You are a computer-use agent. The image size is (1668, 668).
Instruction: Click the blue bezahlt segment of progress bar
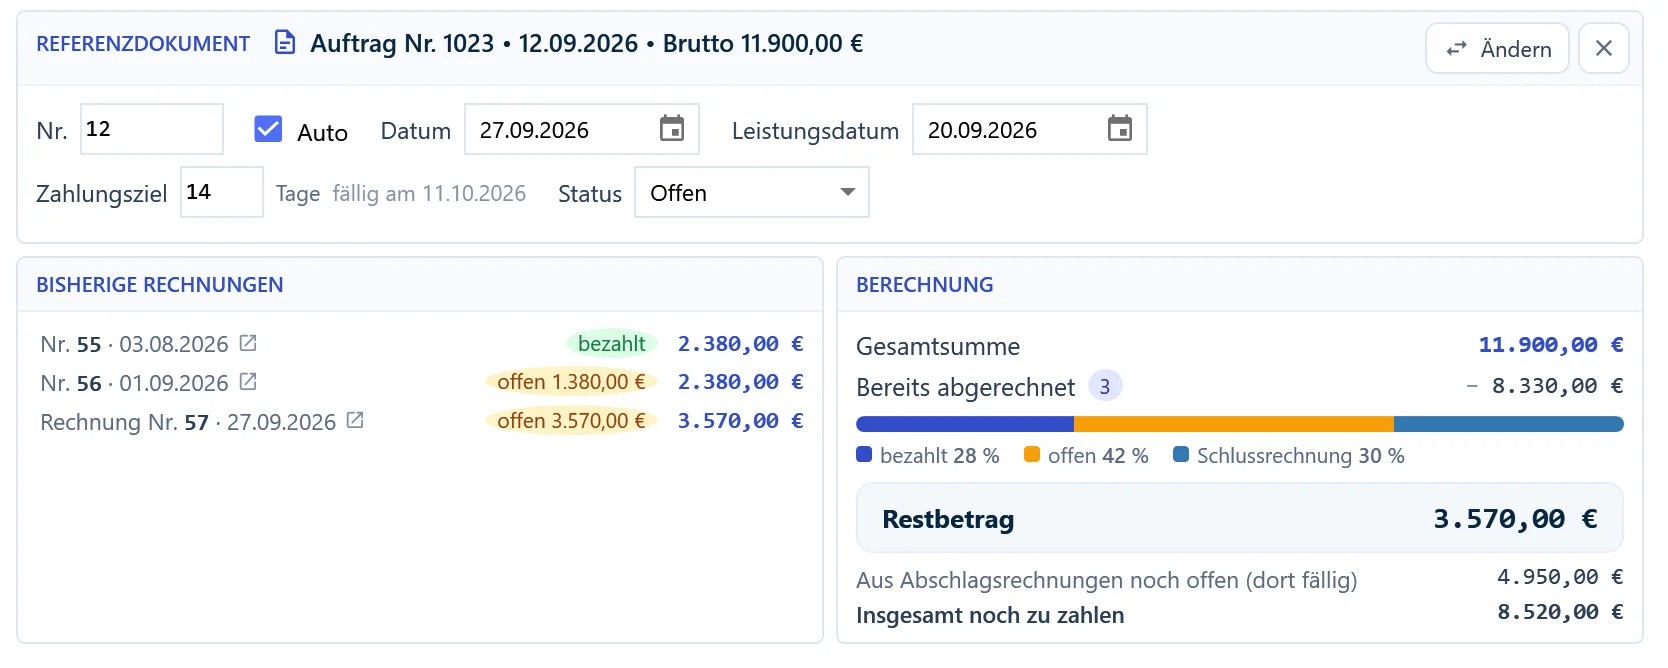tap(965, 424)
